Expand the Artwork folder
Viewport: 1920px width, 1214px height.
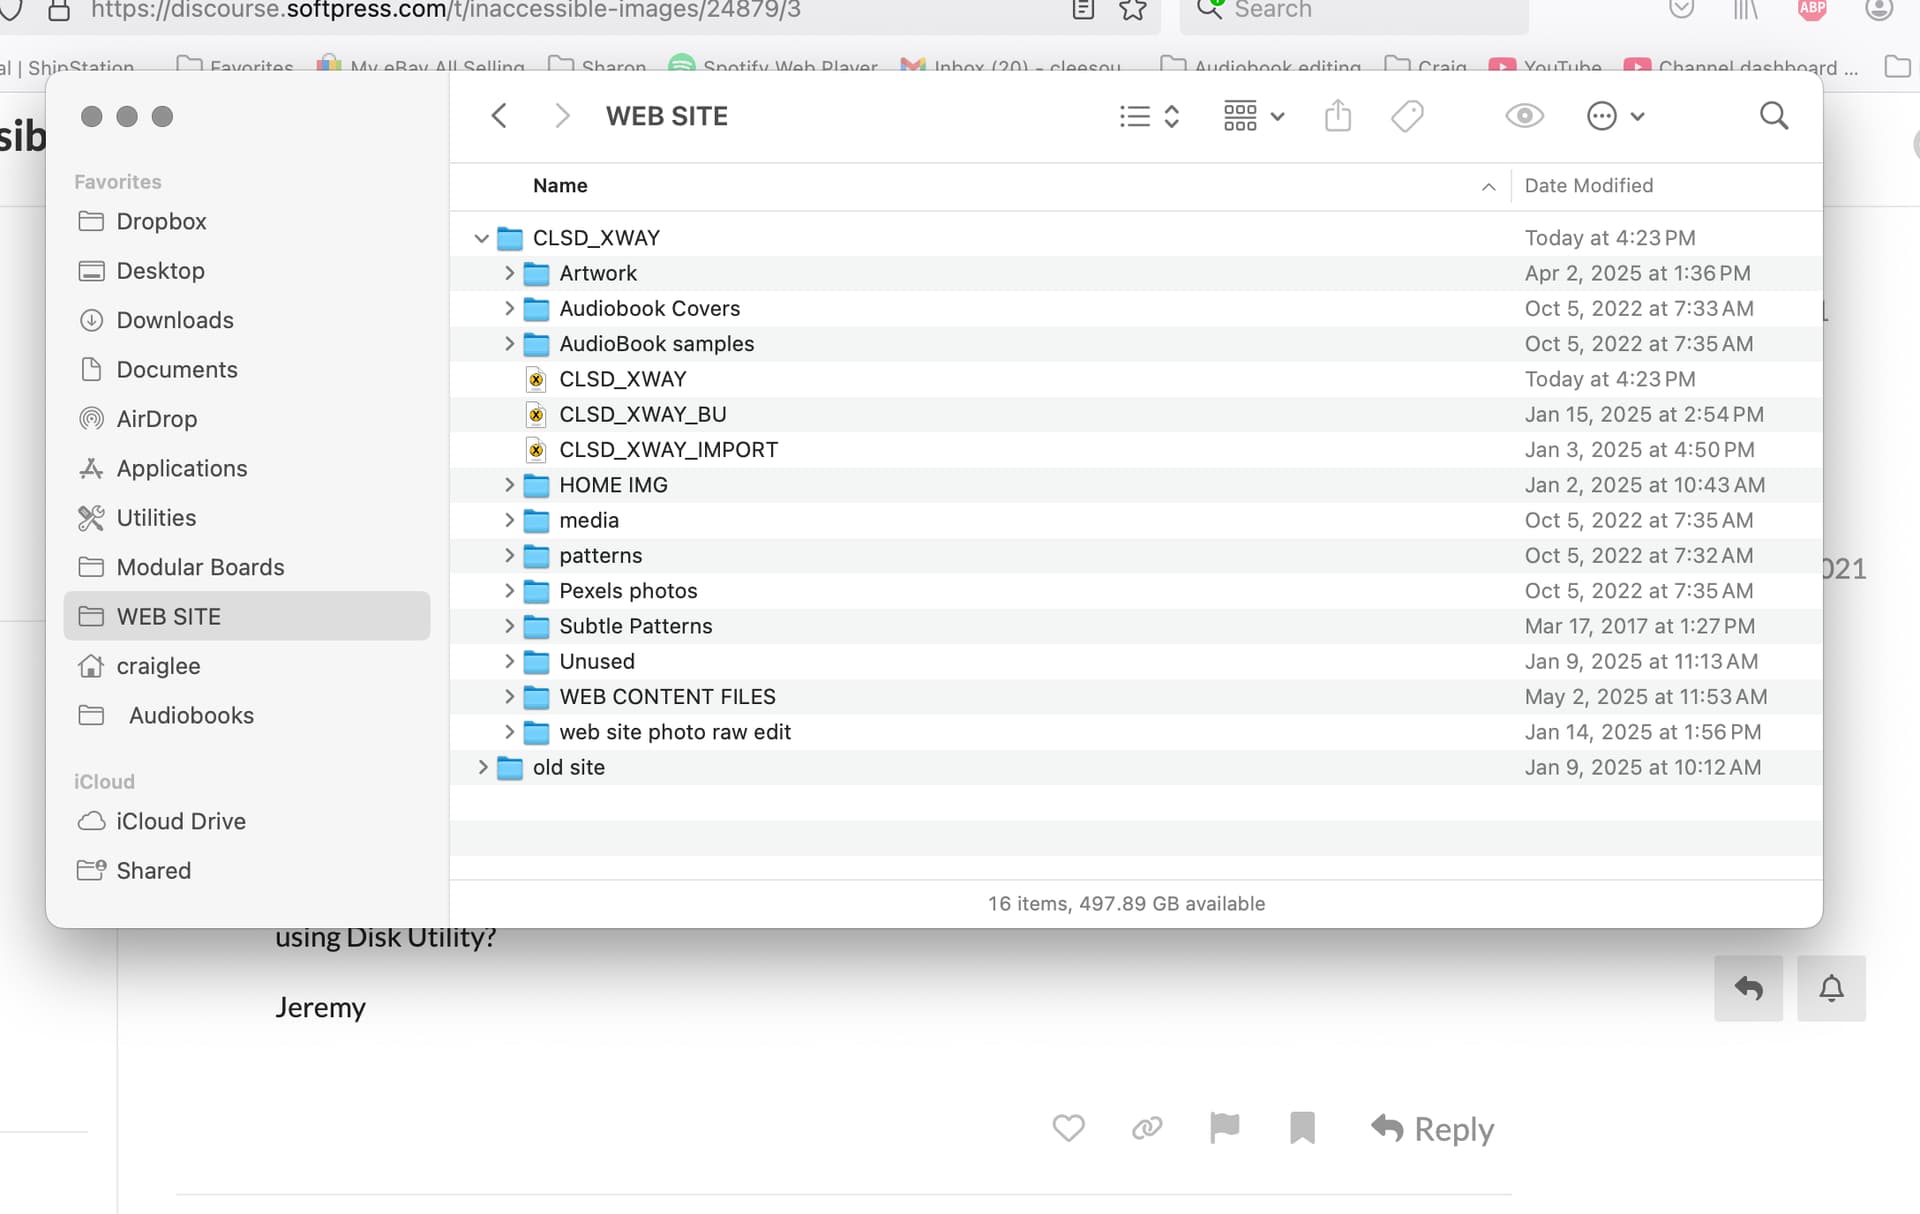509,273
